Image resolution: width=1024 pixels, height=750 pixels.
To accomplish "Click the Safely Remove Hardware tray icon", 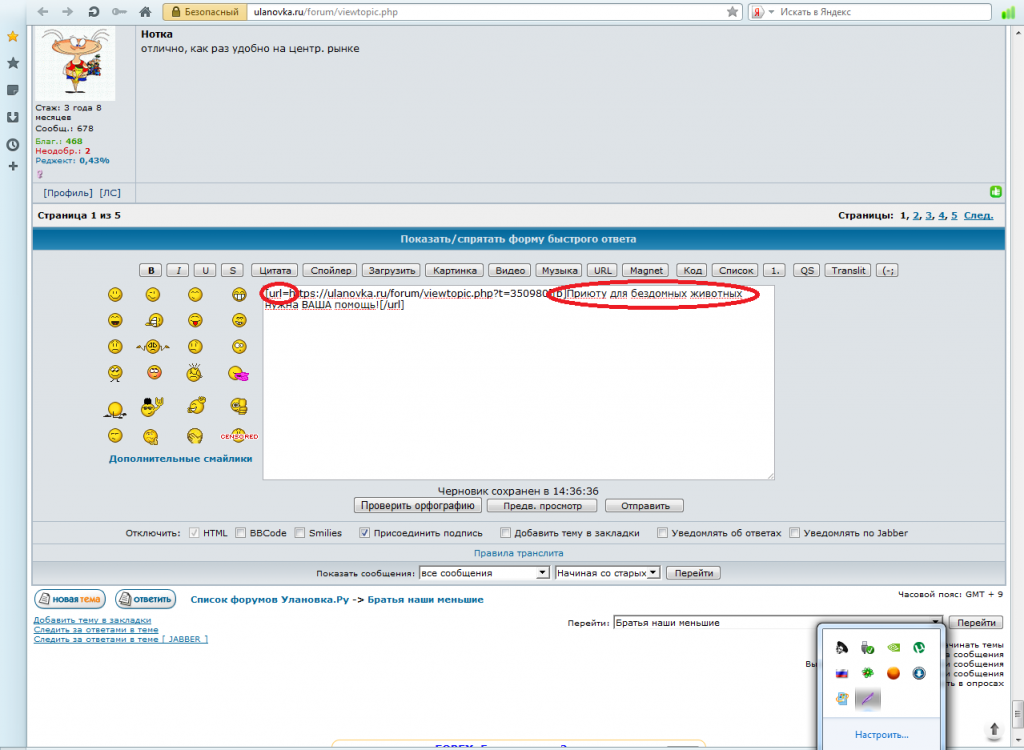I will (x=867, y=647).
